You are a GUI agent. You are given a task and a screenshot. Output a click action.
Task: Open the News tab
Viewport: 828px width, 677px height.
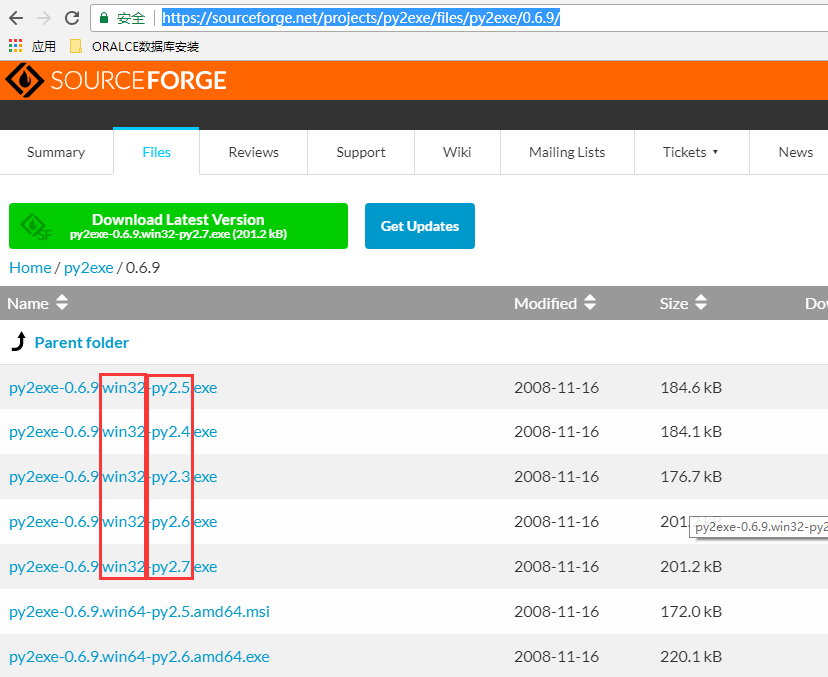[x=795, y=152]
